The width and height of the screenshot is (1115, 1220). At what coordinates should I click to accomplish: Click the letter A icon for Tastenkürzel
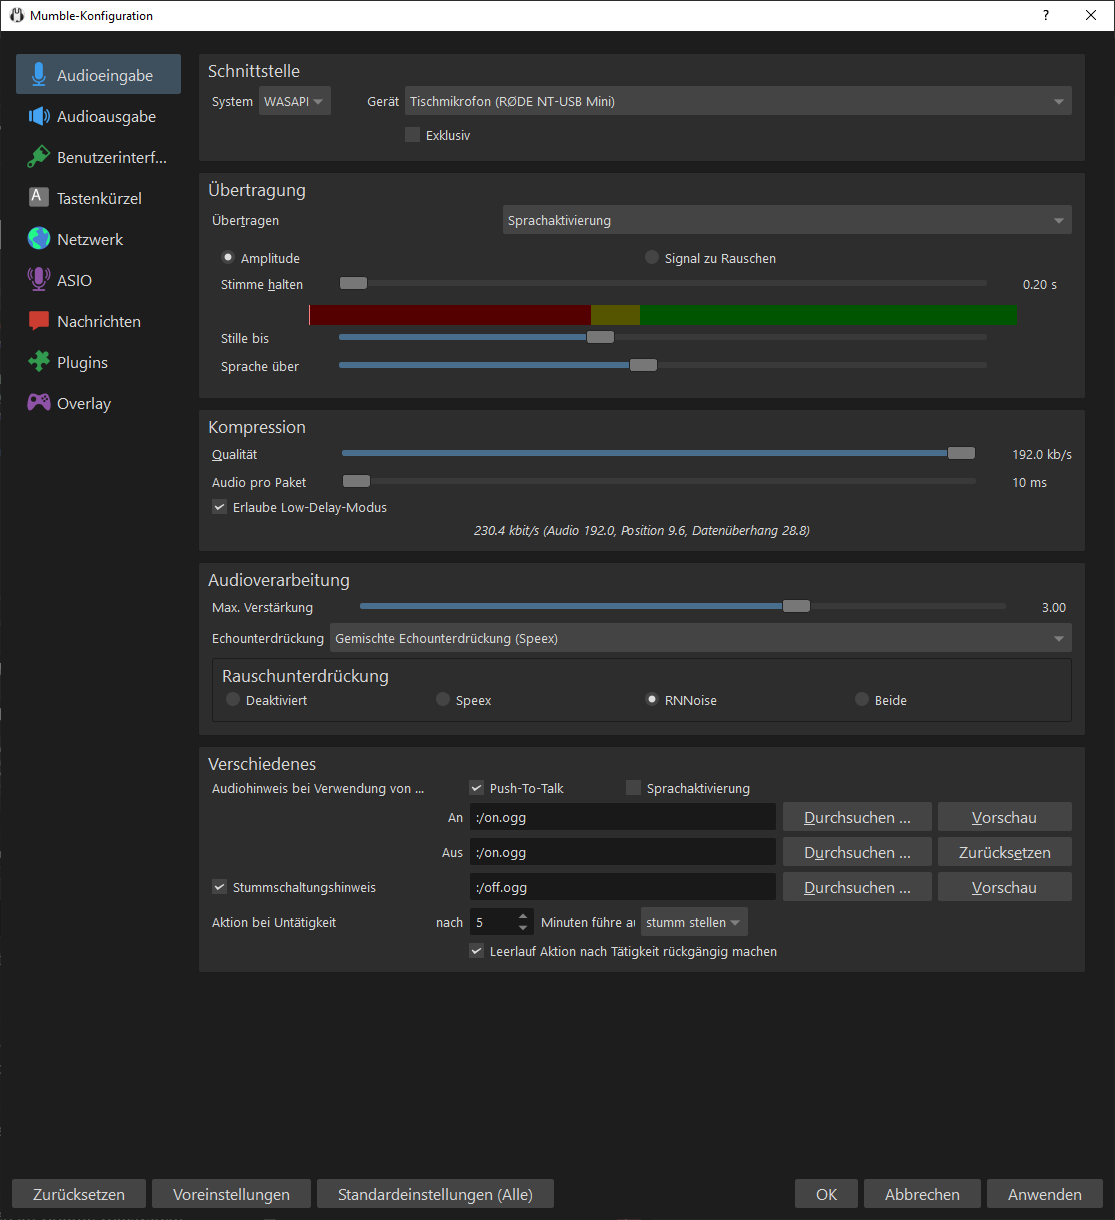pos(38,197)
